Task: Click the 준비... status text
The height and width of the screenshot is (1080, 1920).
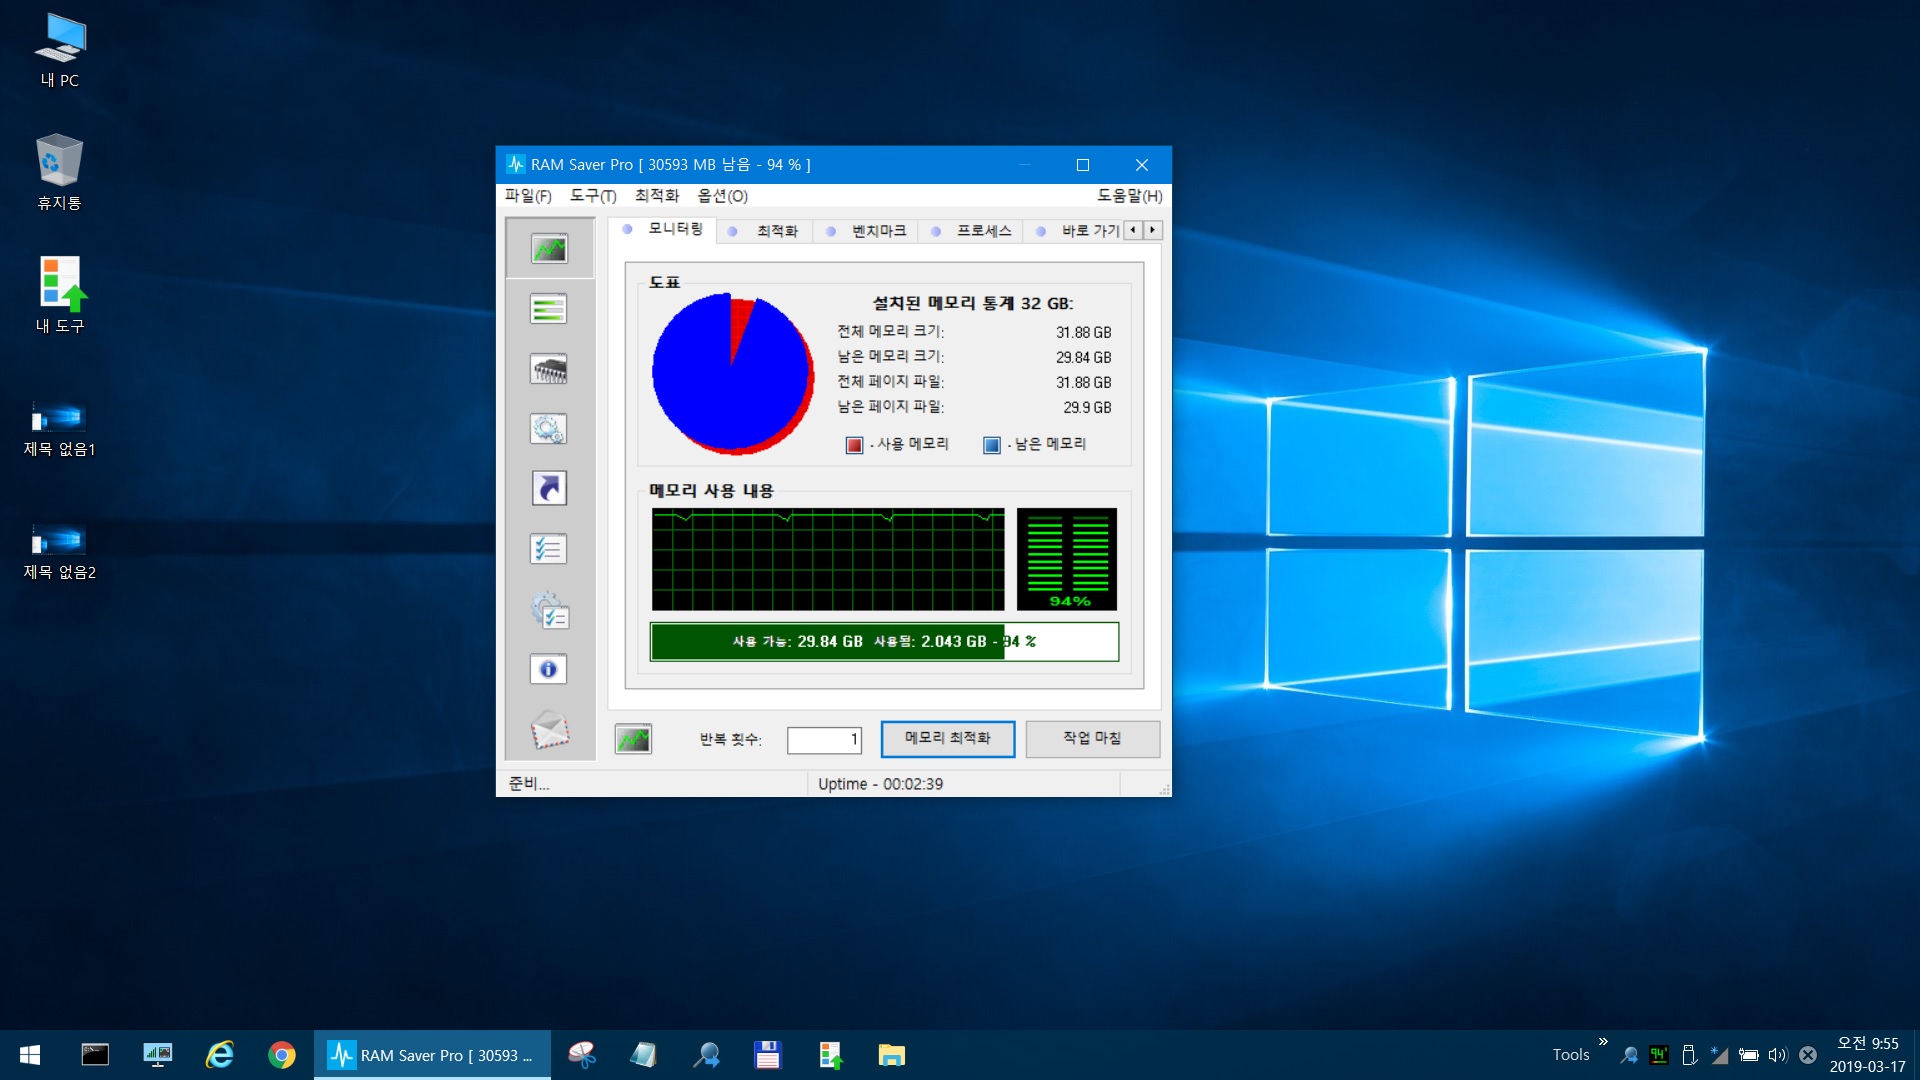Action: tap(529, 784)
